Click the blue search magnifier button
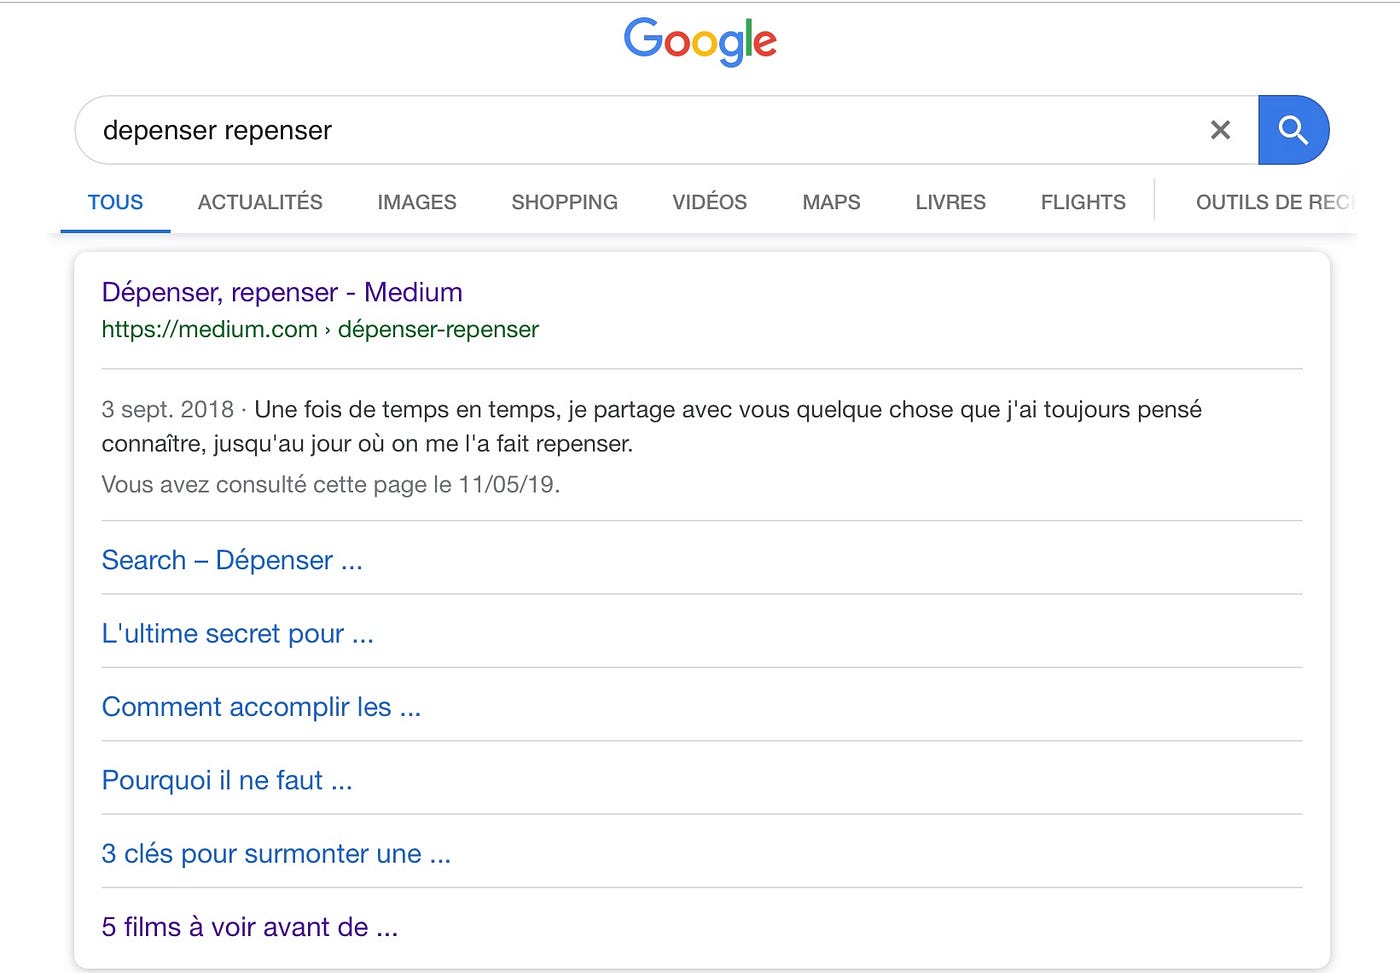Image resolution: width=1400 pixels, height=973 pixels. click(x=1293, y=130)
